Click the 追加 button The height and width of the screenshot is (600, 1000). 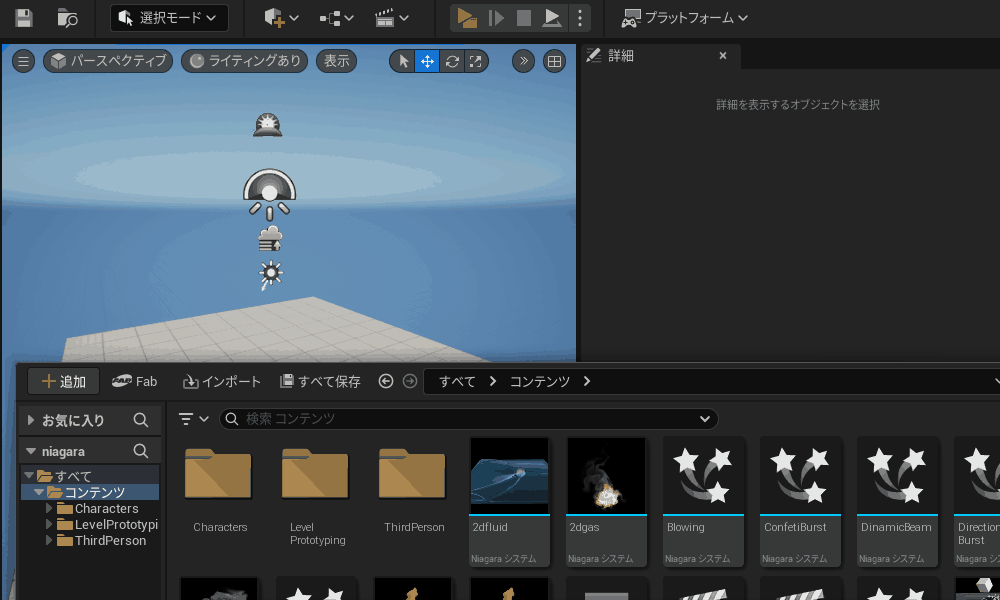63,381
